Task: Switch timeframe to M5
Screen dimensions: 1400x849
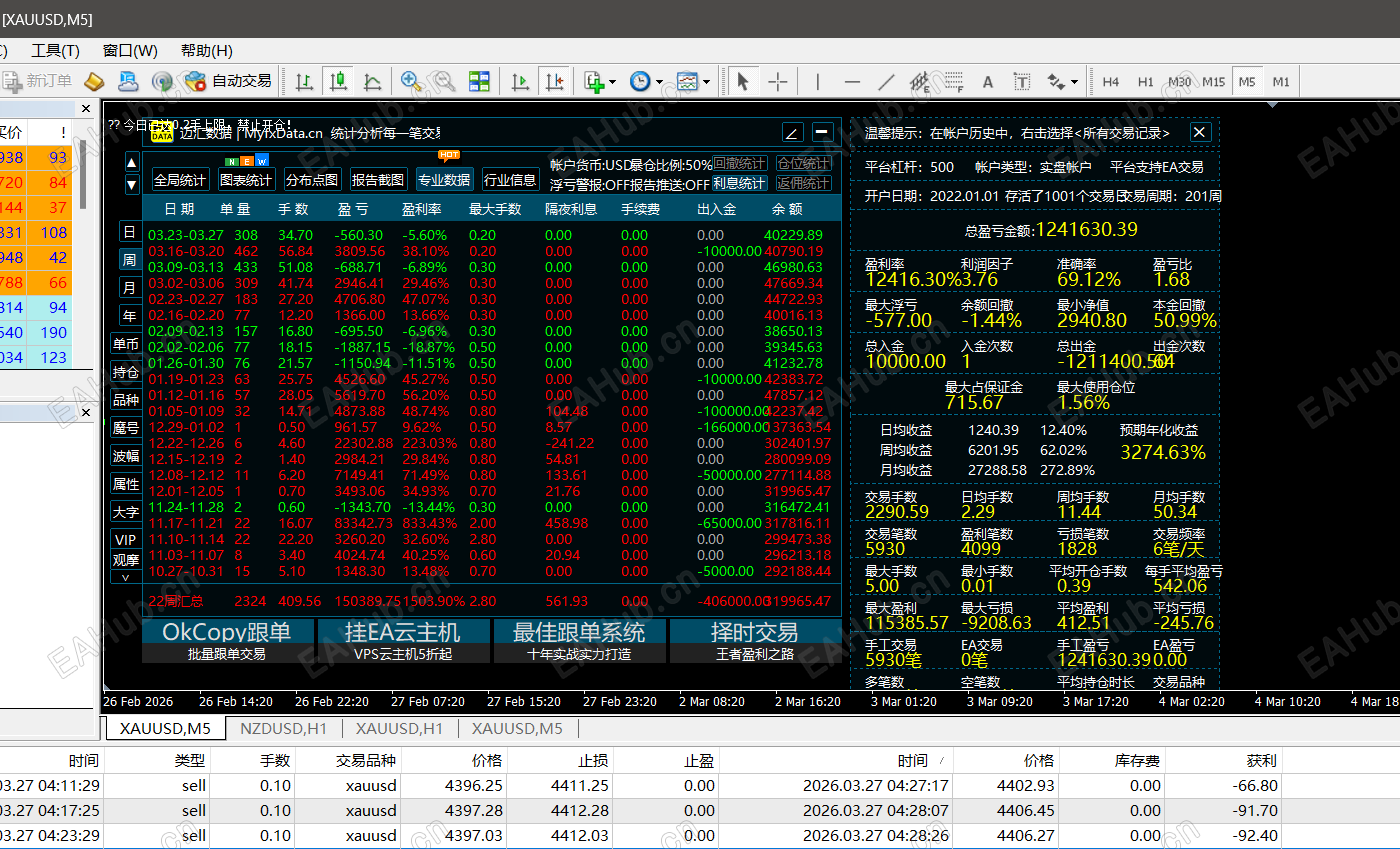Action: click(x=1247, y=82)
